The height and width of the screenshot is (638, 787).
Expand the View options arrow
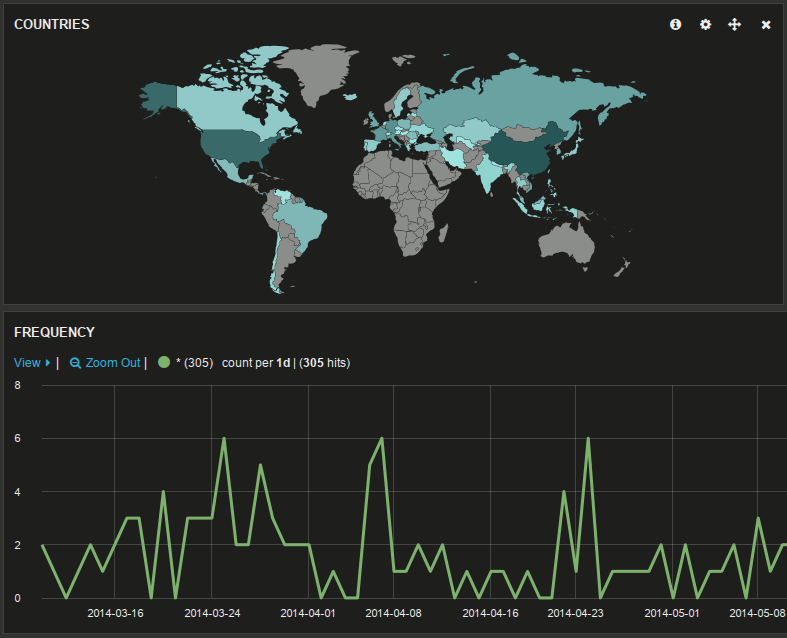coord(48,363)
